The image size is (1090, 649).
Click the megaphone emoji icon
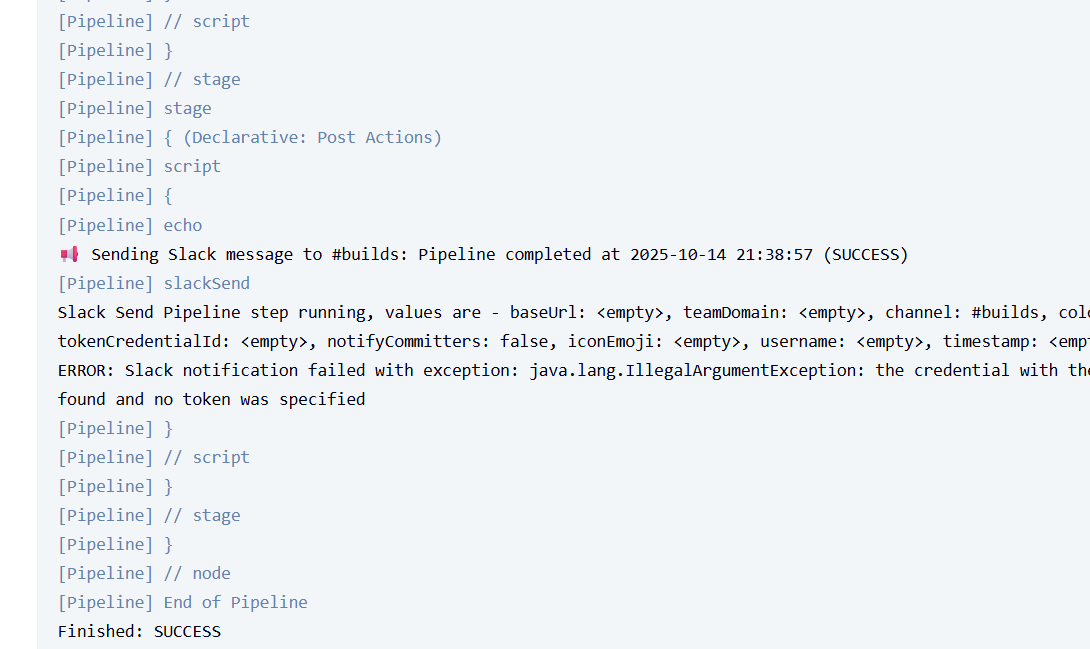point(69,254)
